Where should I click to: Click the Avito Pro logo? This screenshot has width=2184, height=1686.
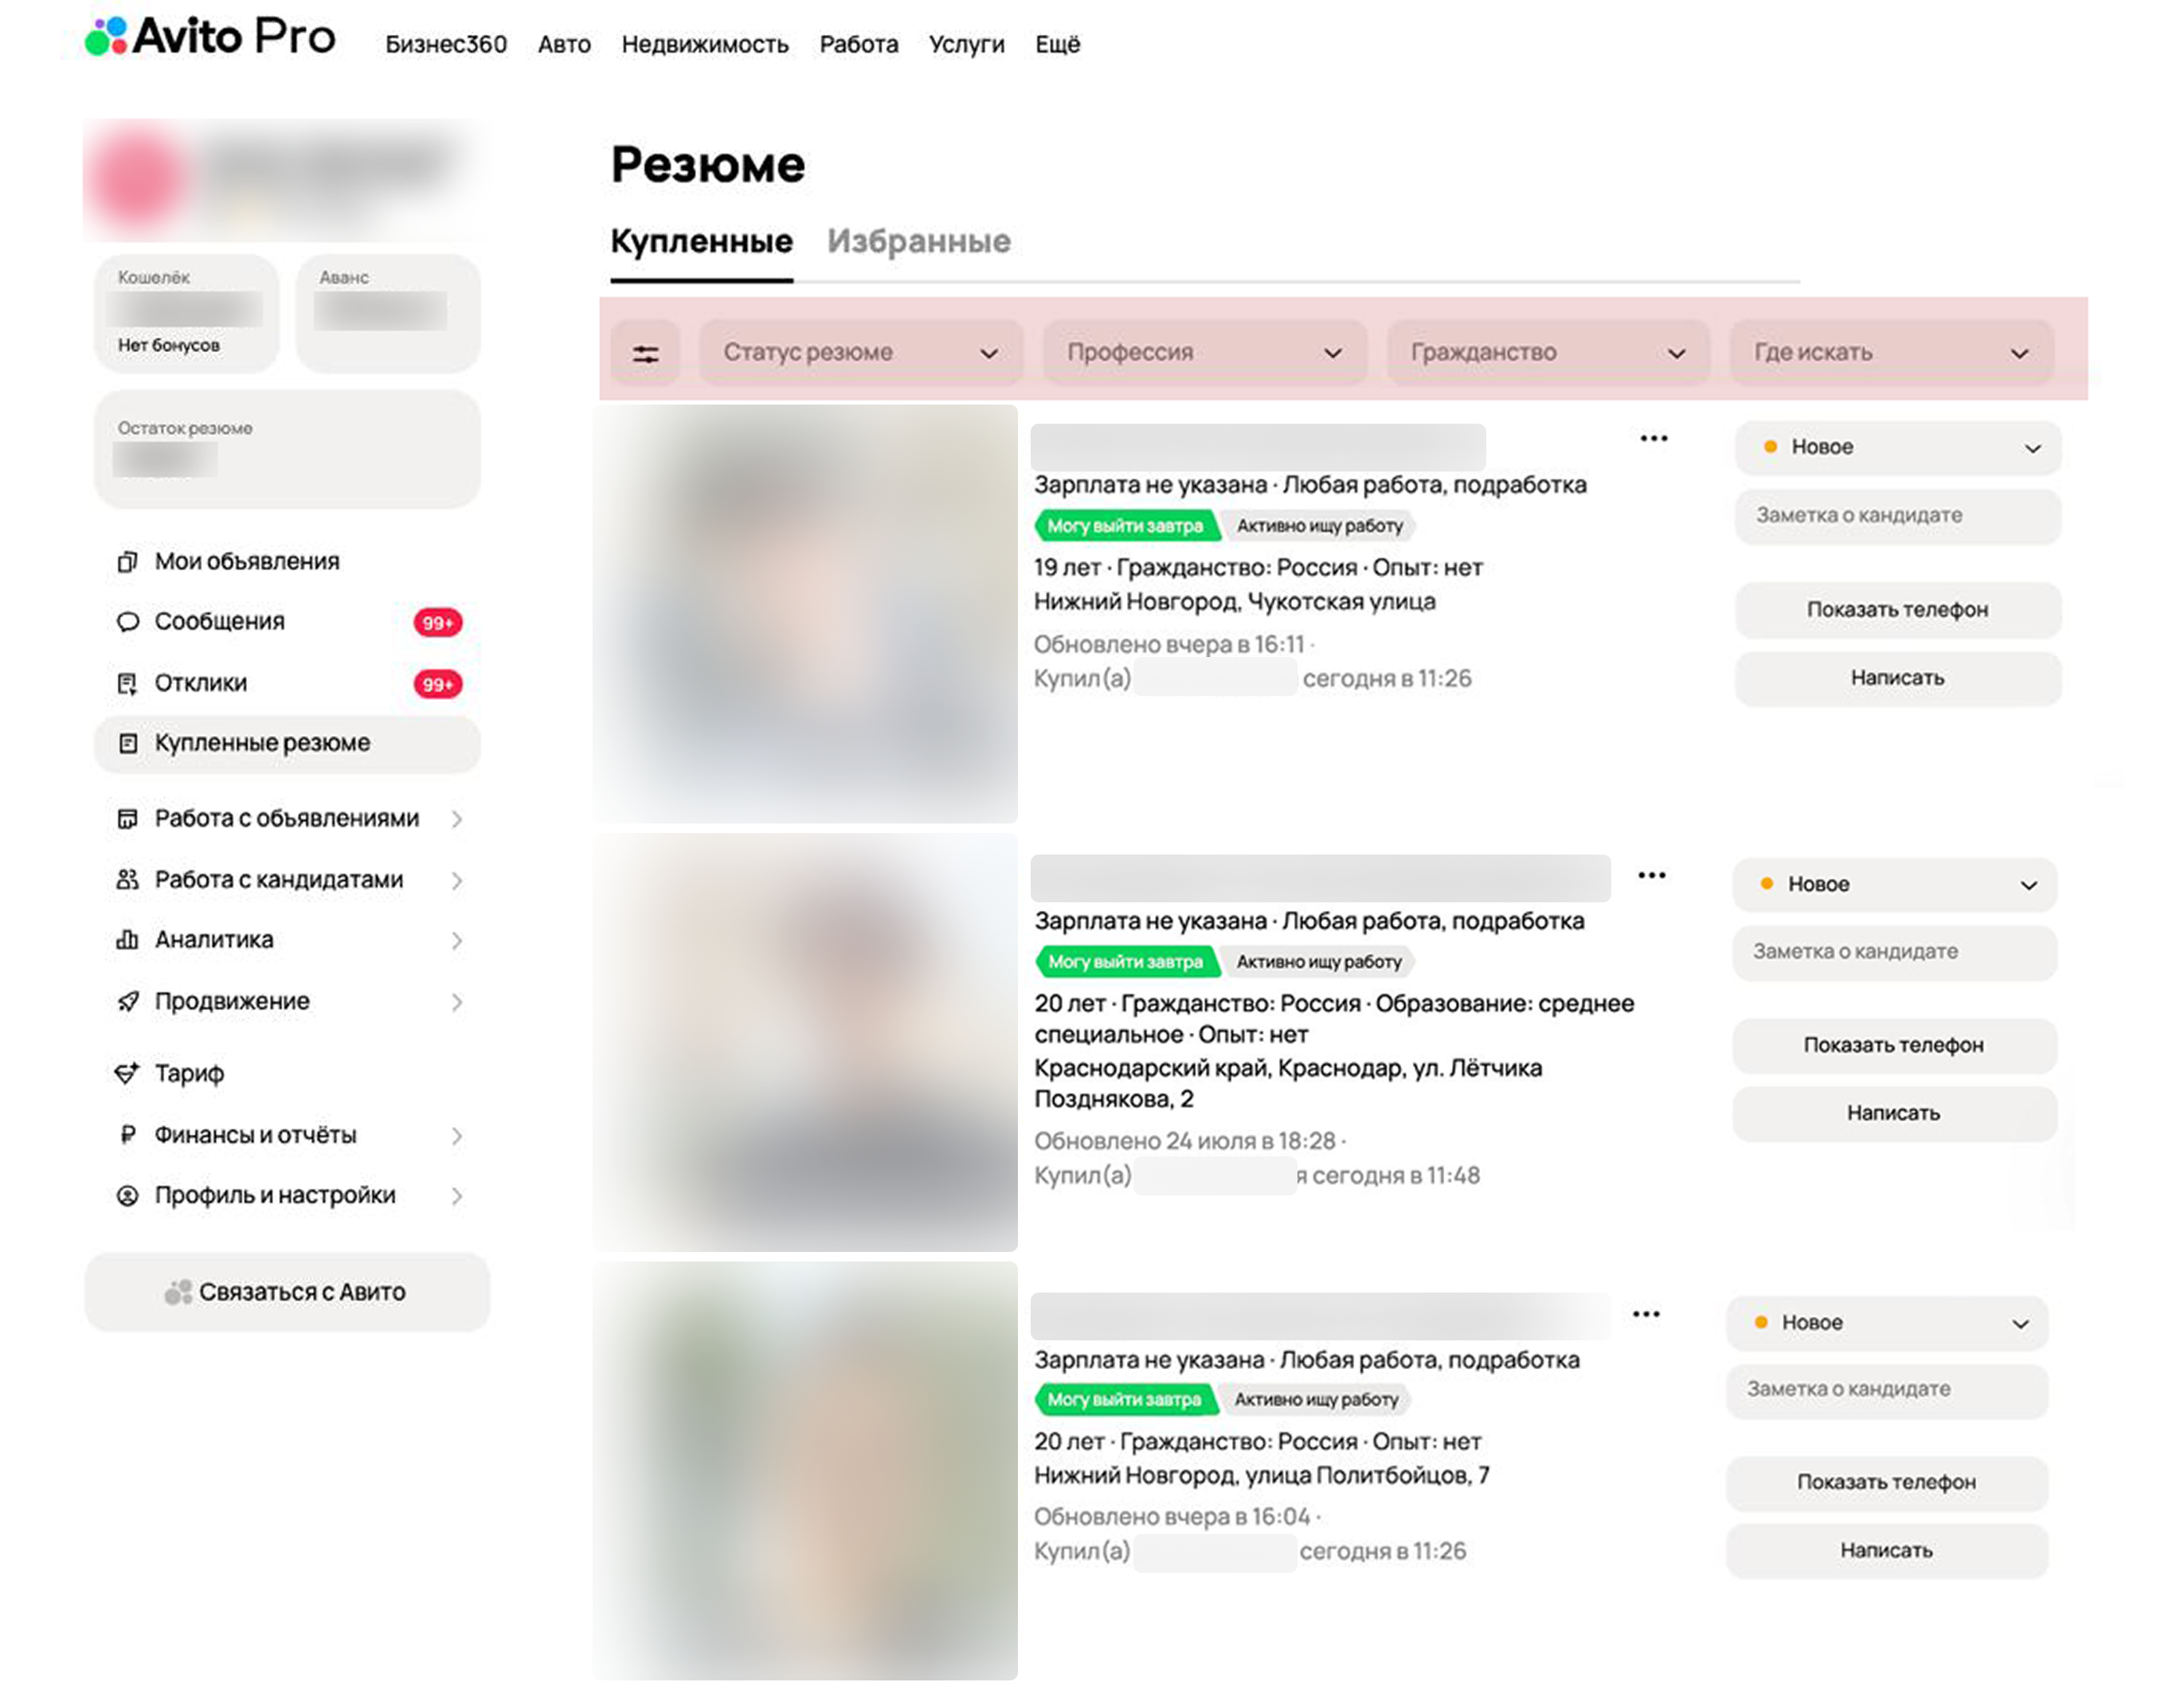[211, 37]
